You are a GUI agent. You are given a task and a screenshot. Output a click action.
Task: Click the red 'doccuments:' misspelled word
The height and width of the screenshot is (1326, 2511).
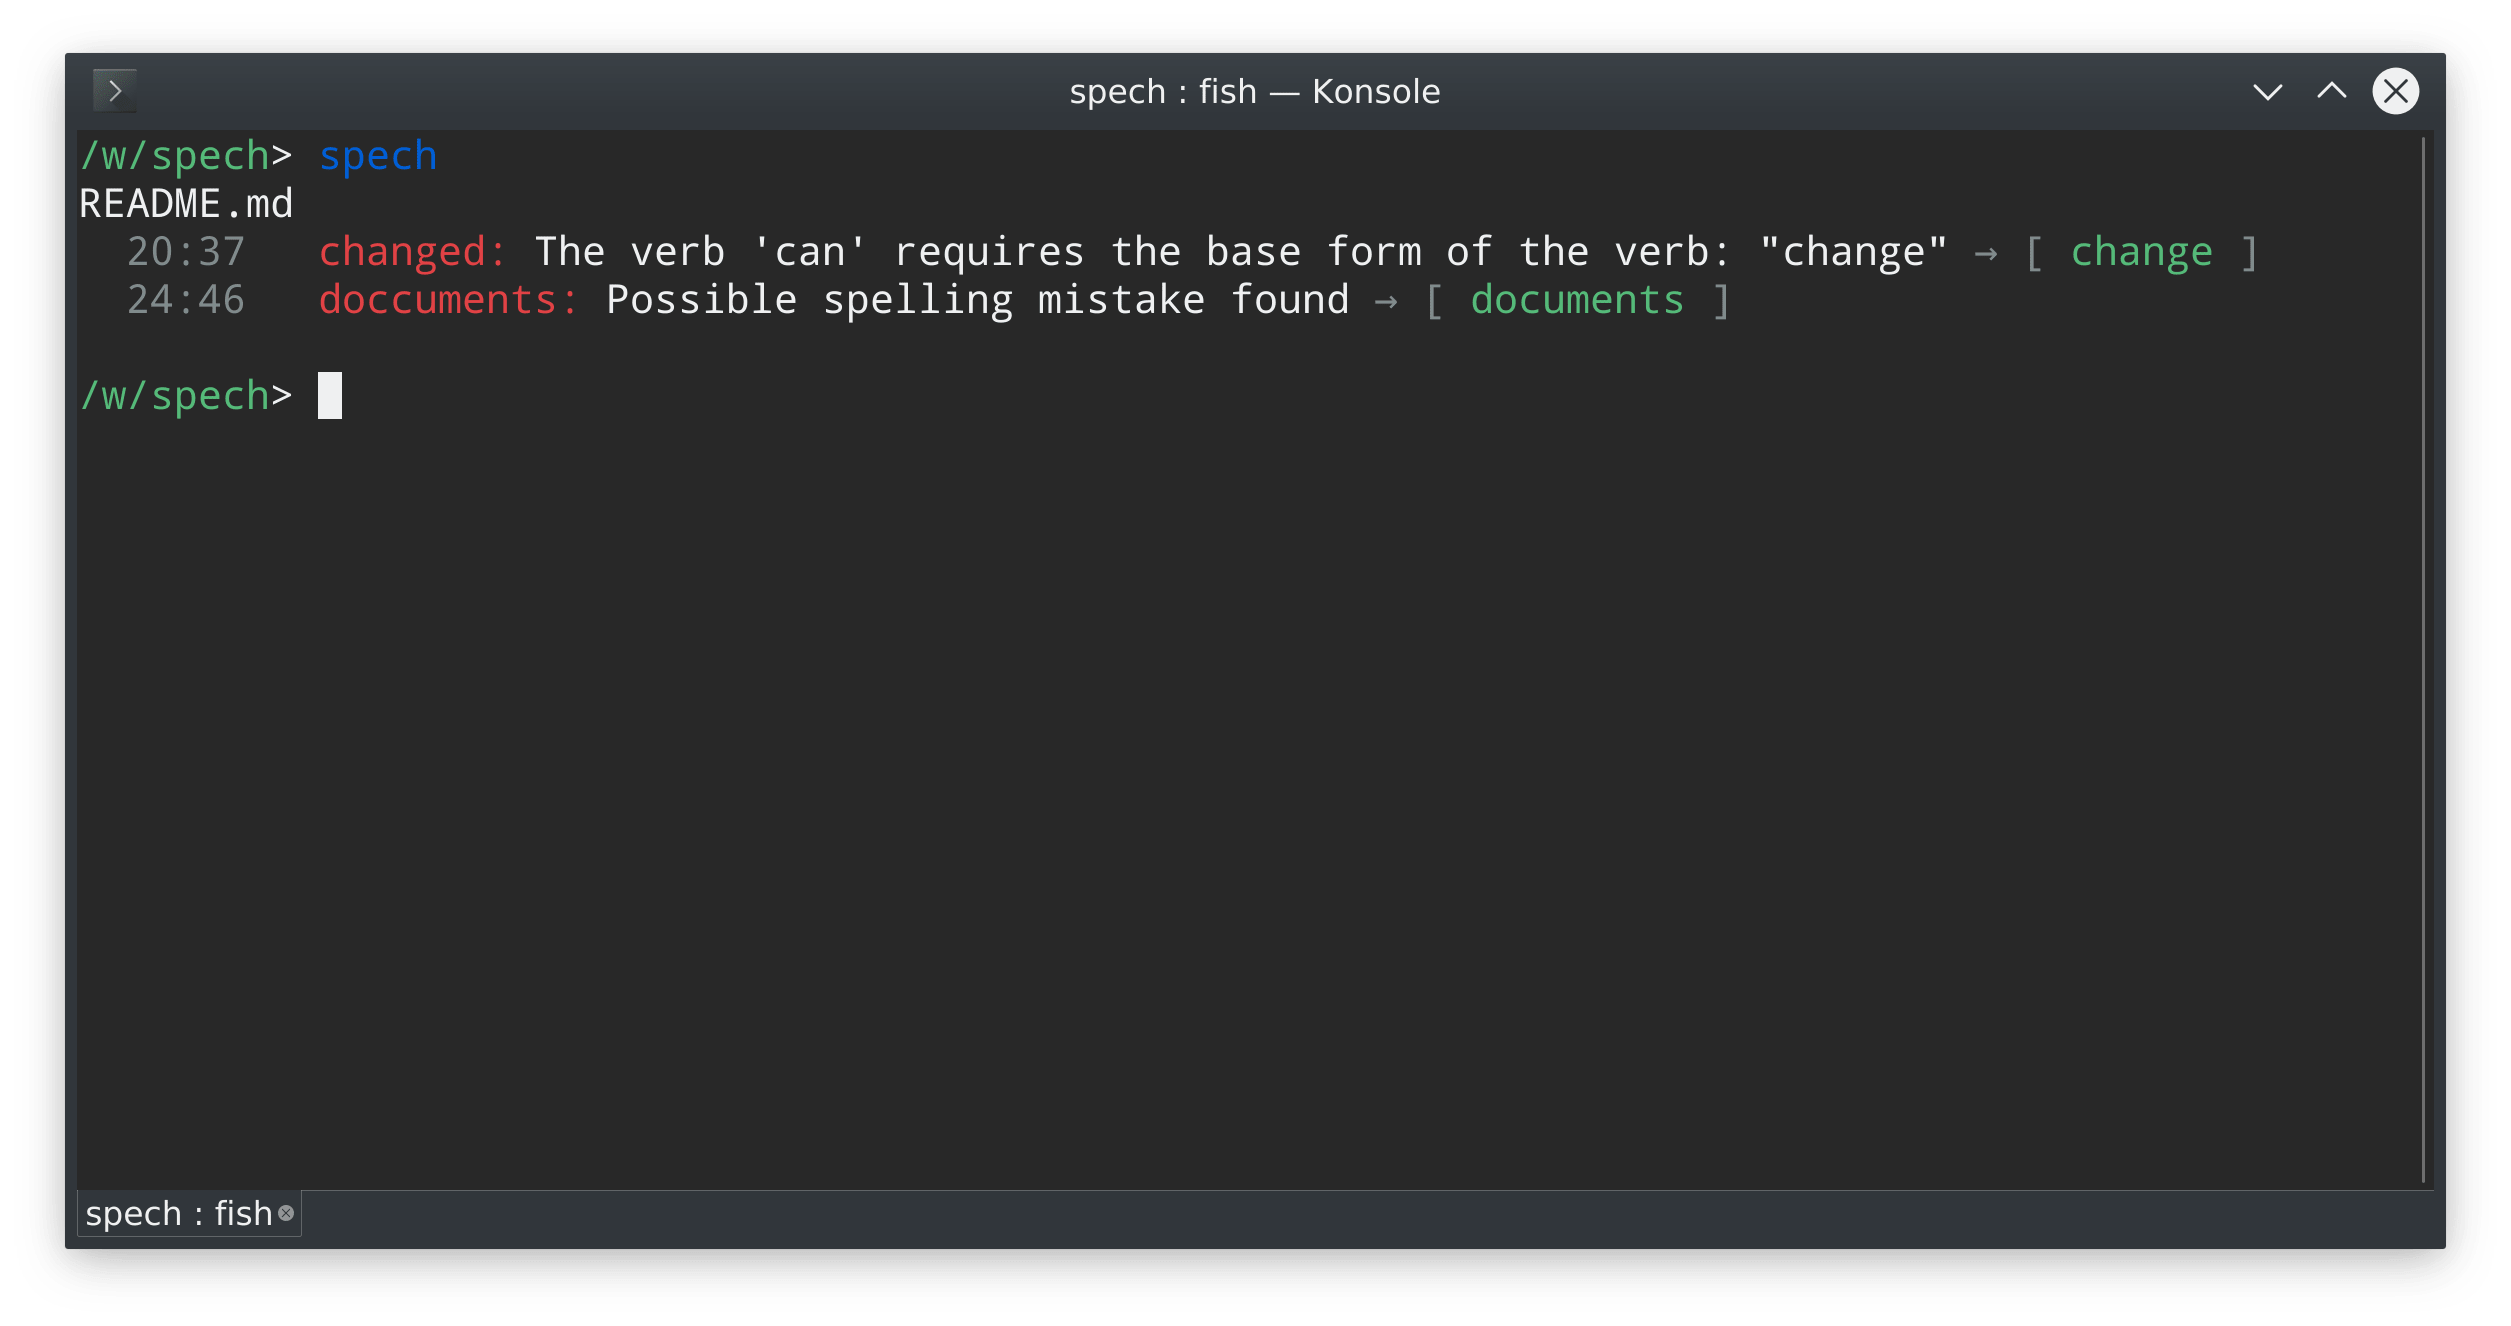pyautogui.click(x=448, y=300)
